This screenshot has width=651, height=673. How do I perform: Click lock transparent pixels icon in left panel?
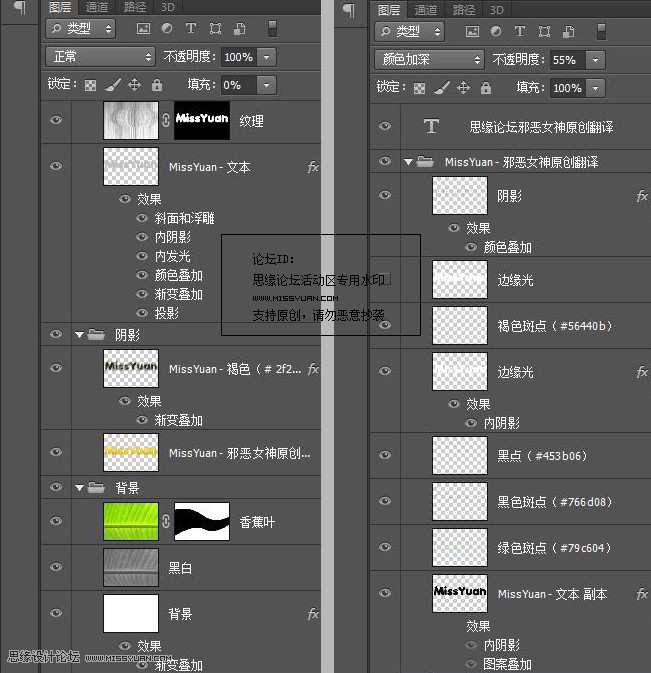point(90,85)
